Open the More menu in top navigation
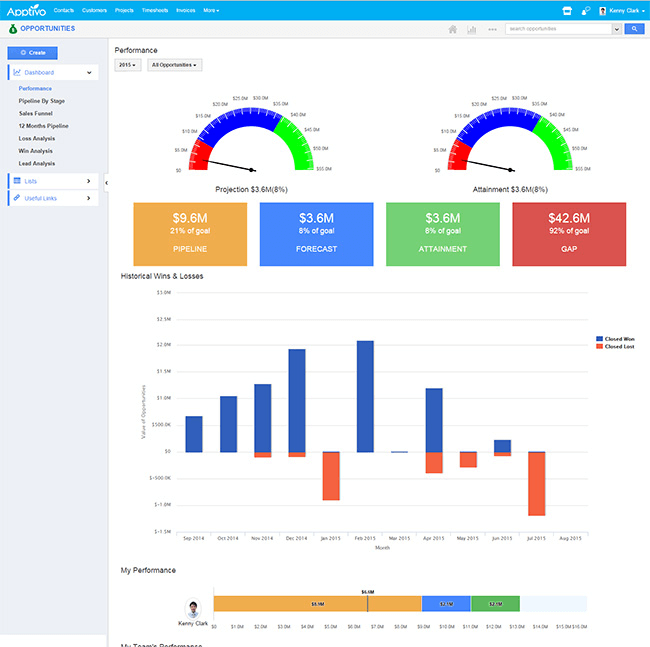 tap(211, 10)
